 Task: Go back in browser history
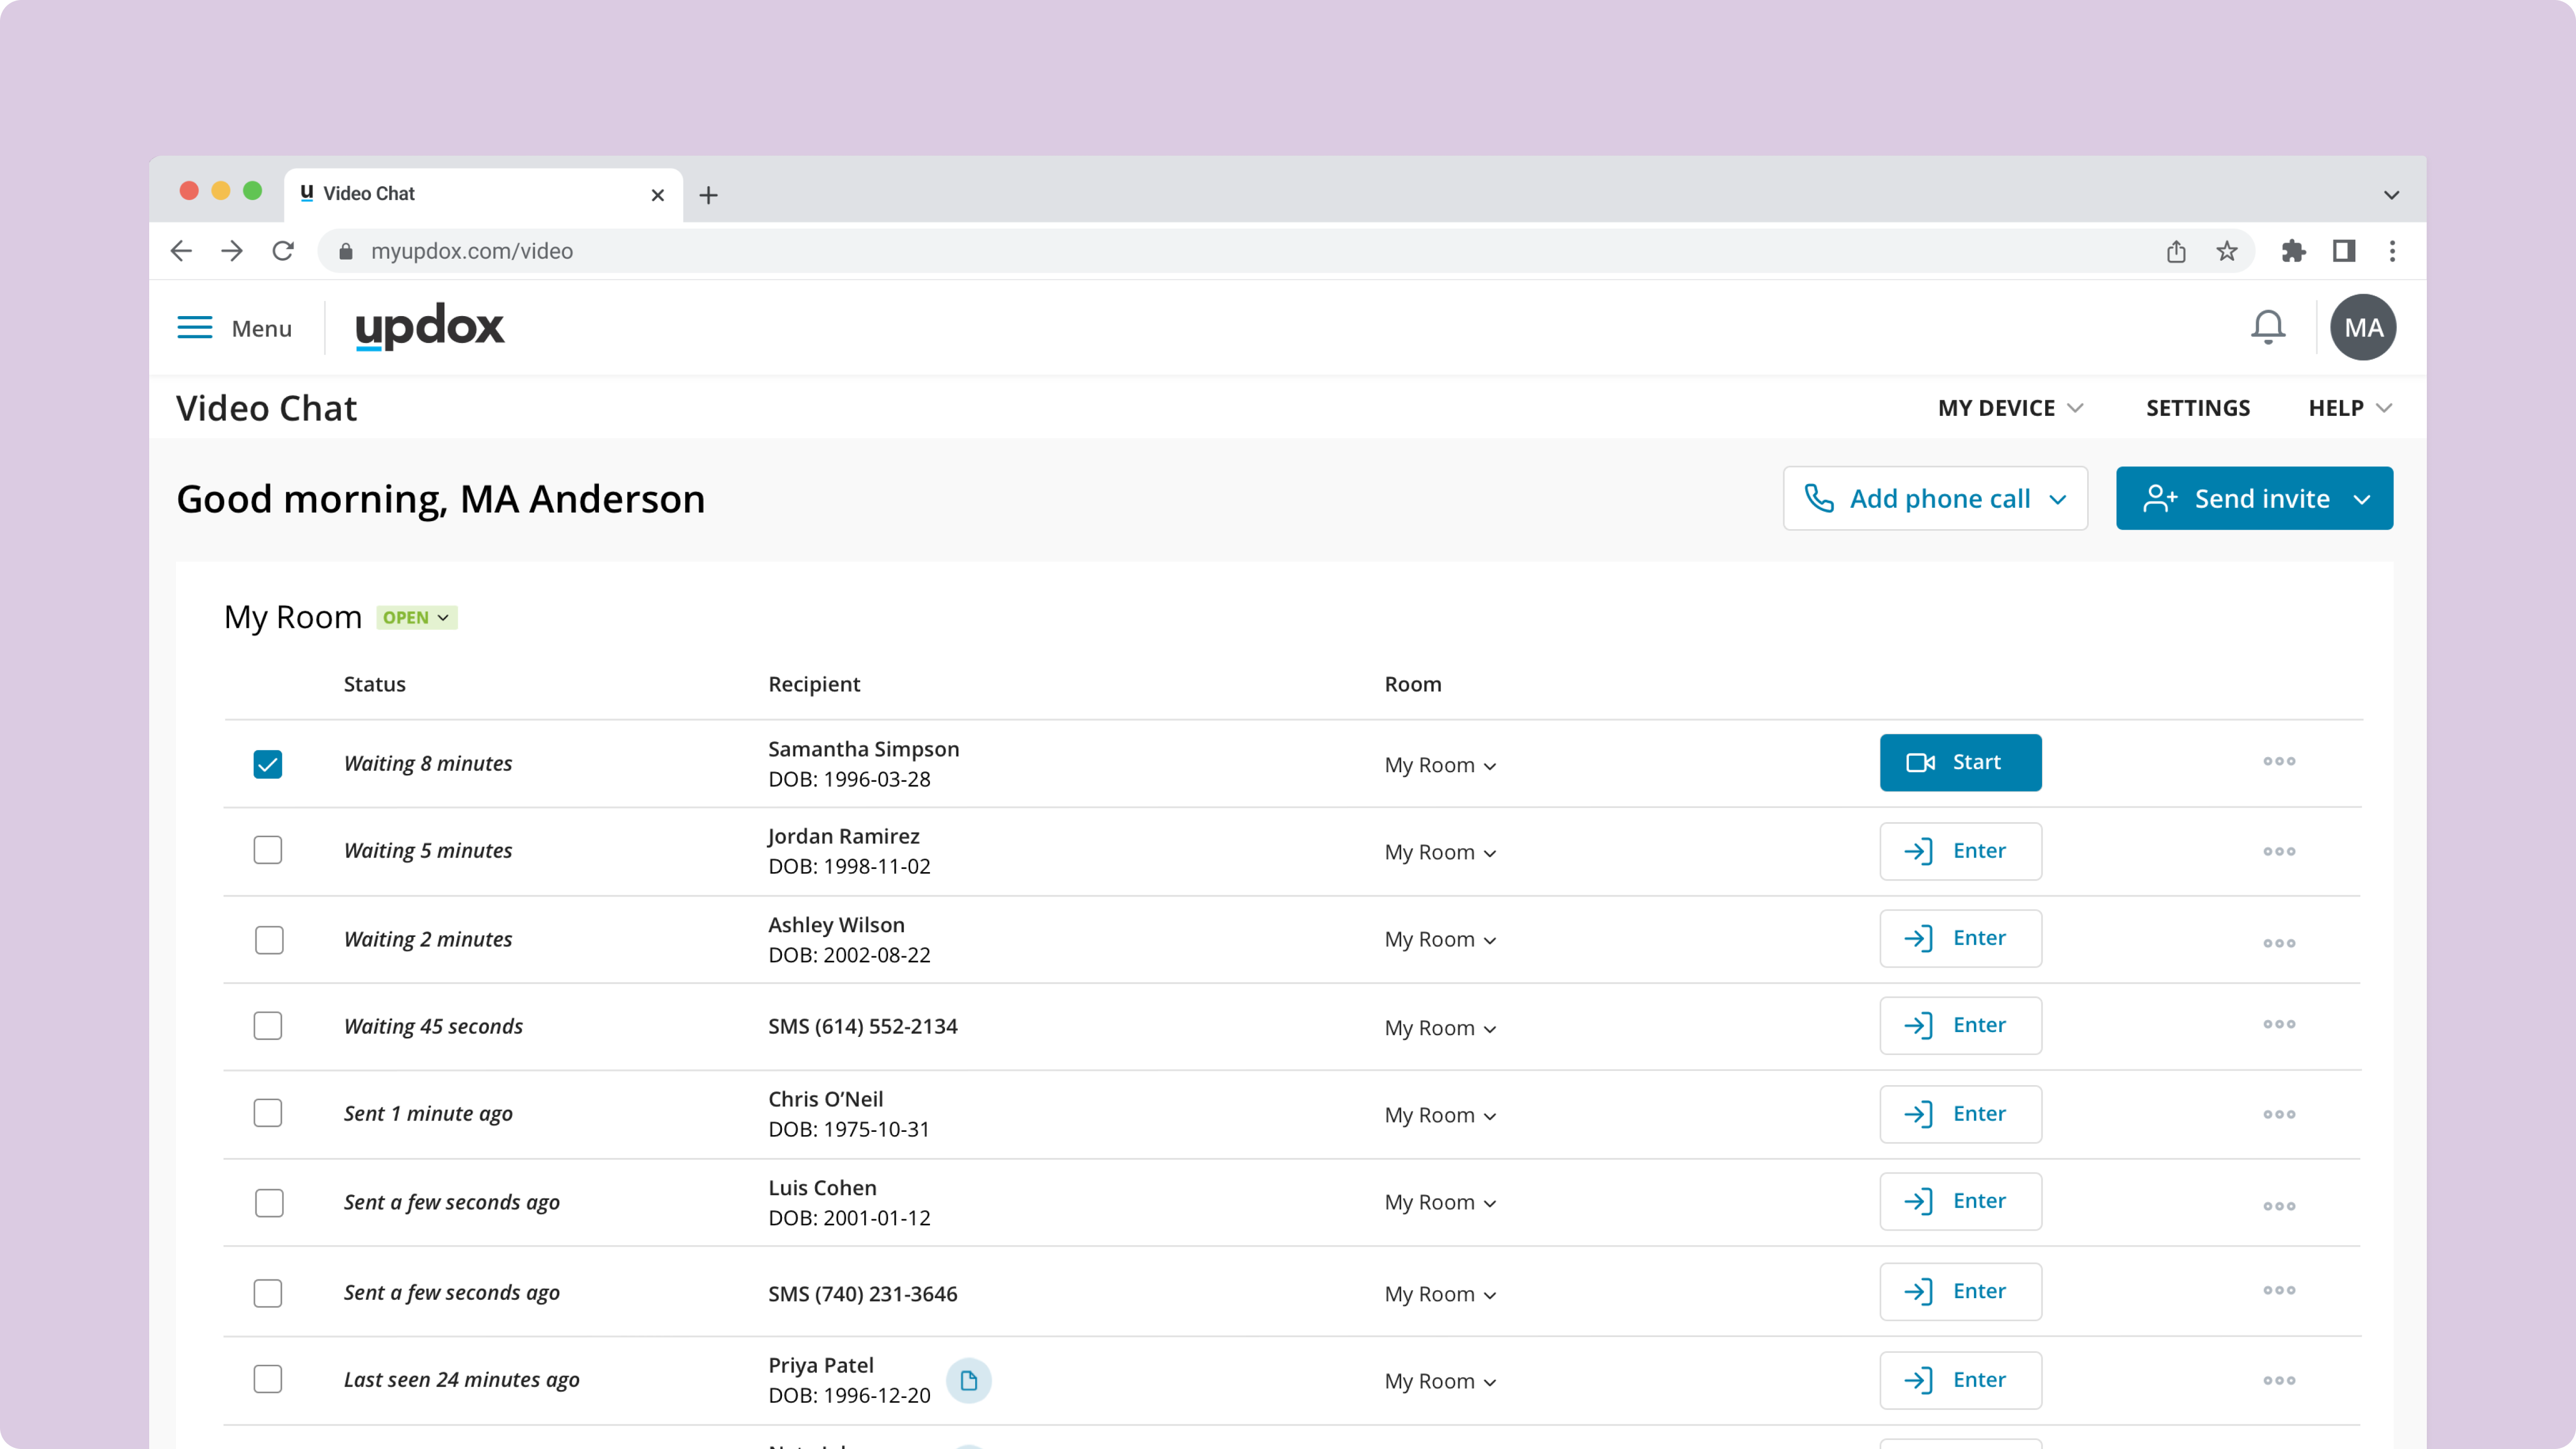pyautogui.click(x=181, y=251)
